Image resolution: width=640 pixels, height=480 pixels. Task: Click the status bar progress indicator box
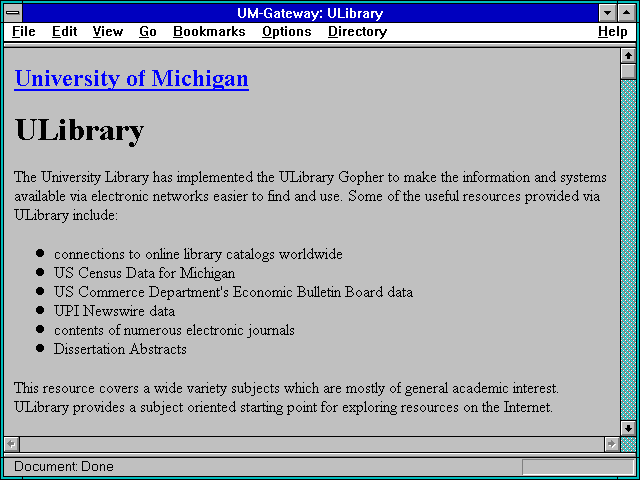578,467
